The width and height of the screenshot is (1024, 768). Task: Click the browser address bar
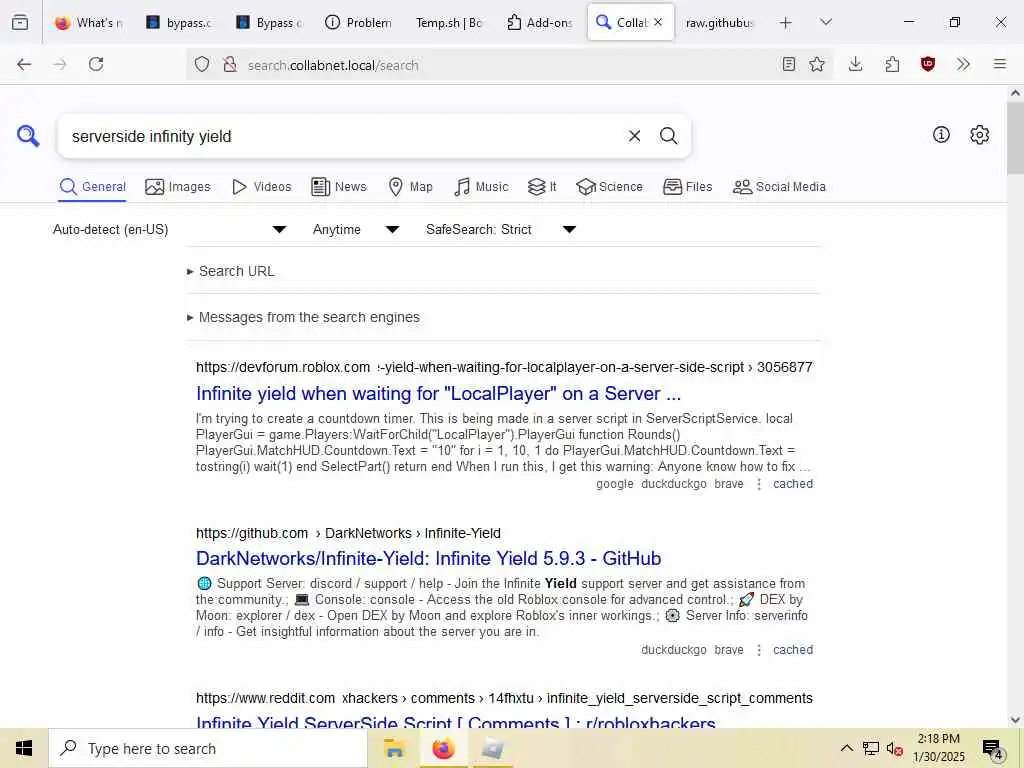(x=509, y=65)
